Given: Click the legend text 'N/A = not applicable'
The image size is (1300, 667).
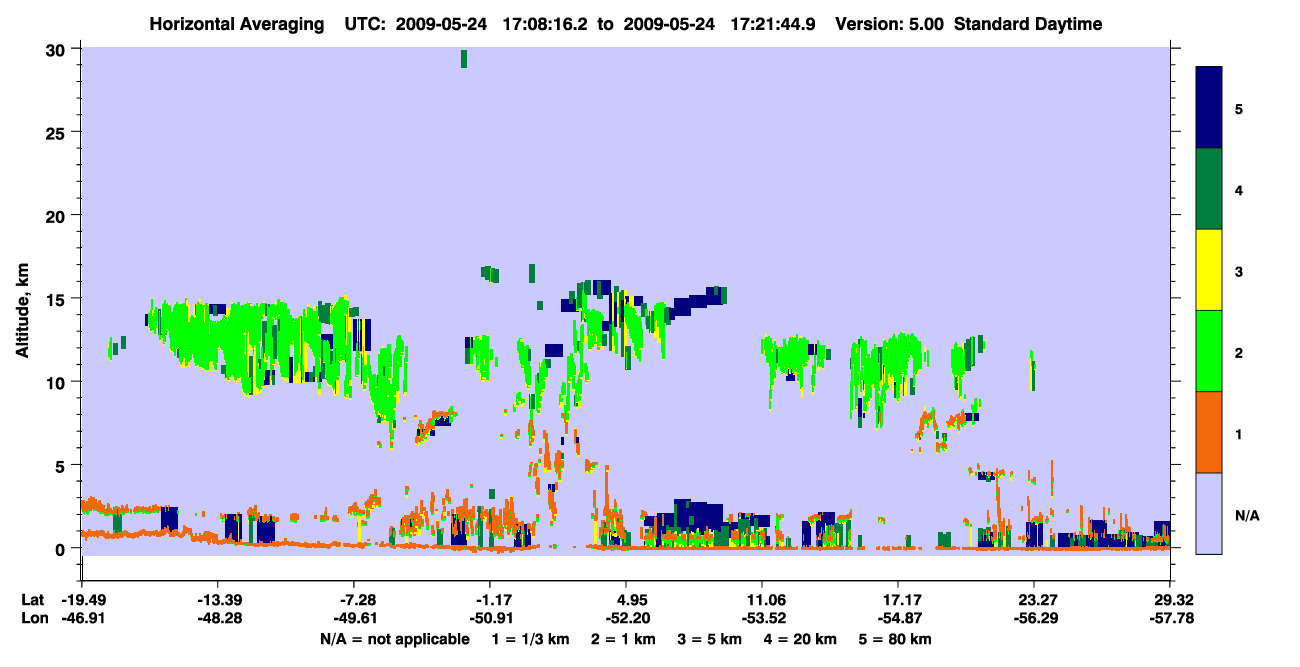Looking at the screenshot, I should coord(394,639).
